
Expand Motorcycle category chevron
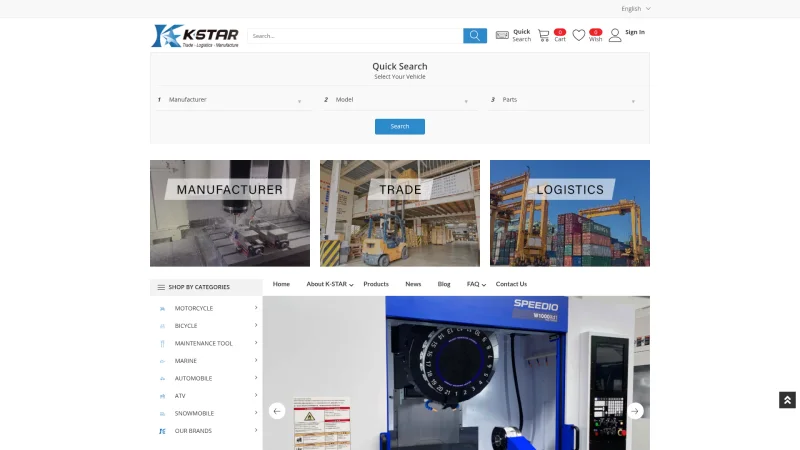pos(256,308)
